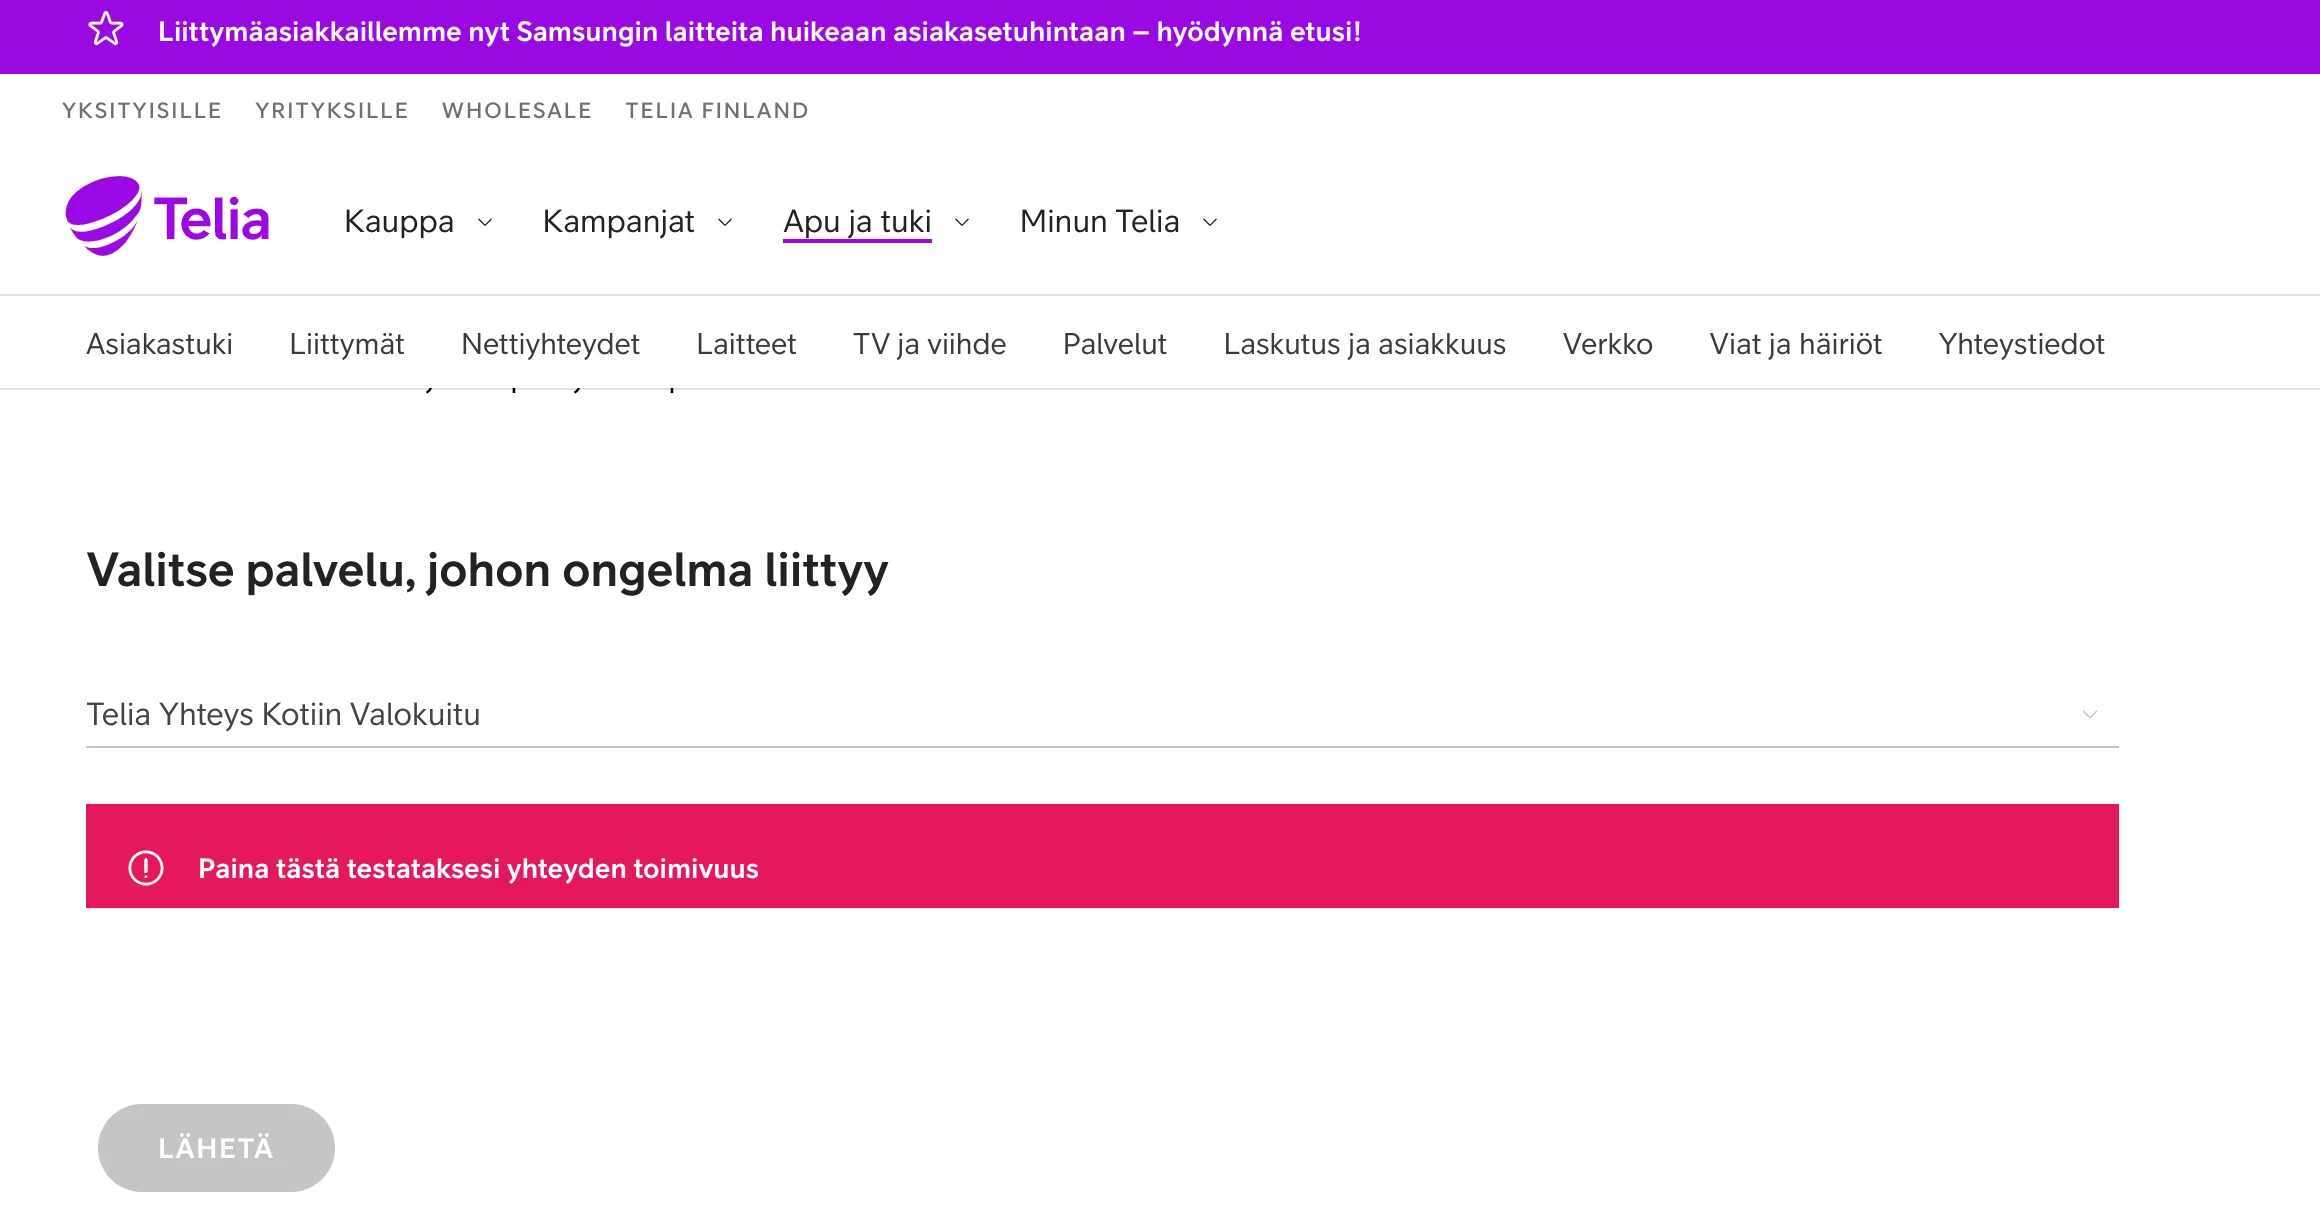Open the Yrityksille section
This screenshot has height=1222, width=2320.
[x=331, y=110]
